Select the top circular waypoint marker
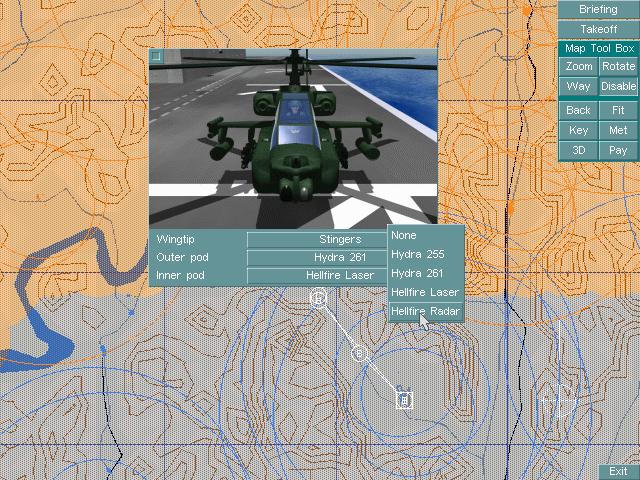The height and width of the screenshot is (480, 640). click(x=319, y=297)
